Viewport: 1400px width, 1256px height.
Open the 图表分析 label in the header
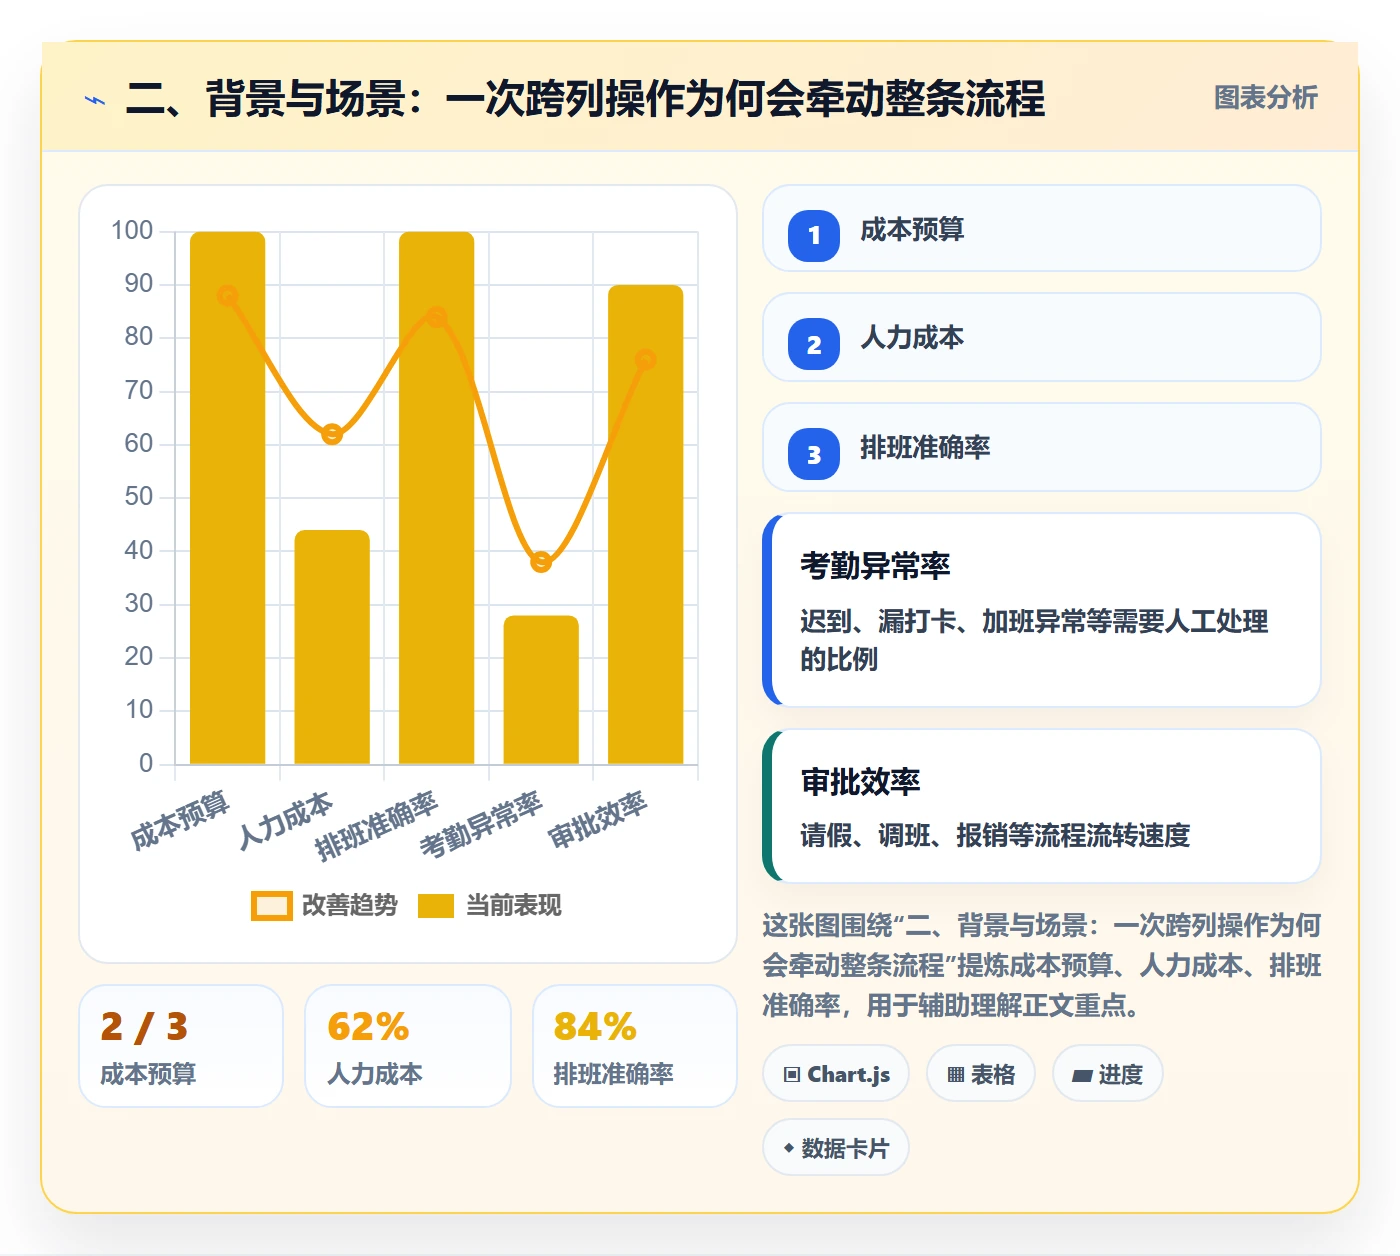pos(1265,98)
